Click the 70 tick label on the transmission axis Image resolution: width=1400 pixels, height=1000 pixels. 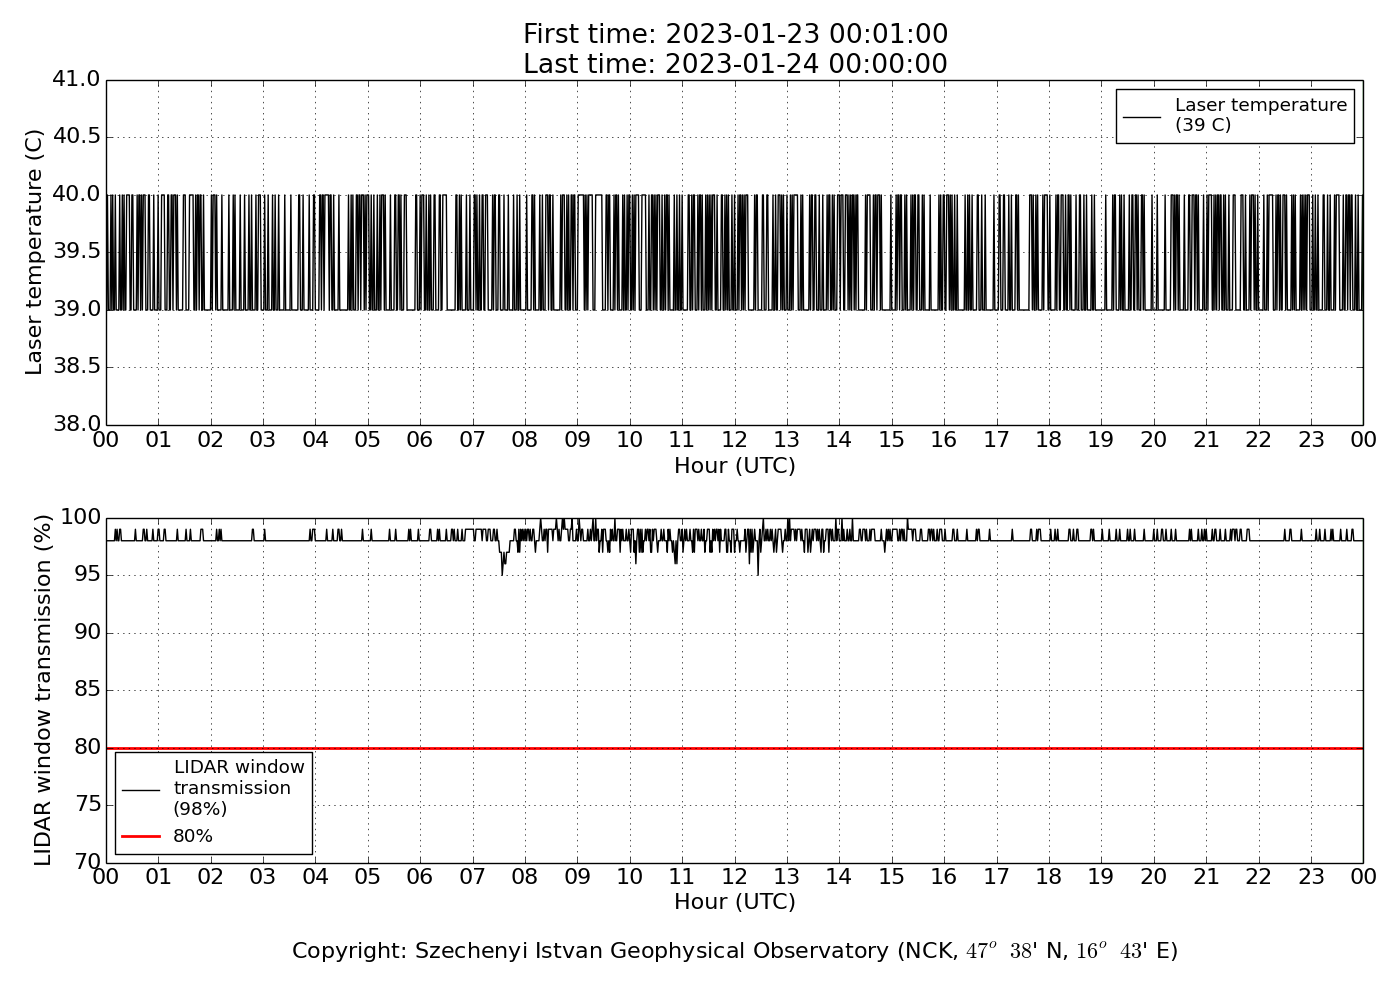87,862
